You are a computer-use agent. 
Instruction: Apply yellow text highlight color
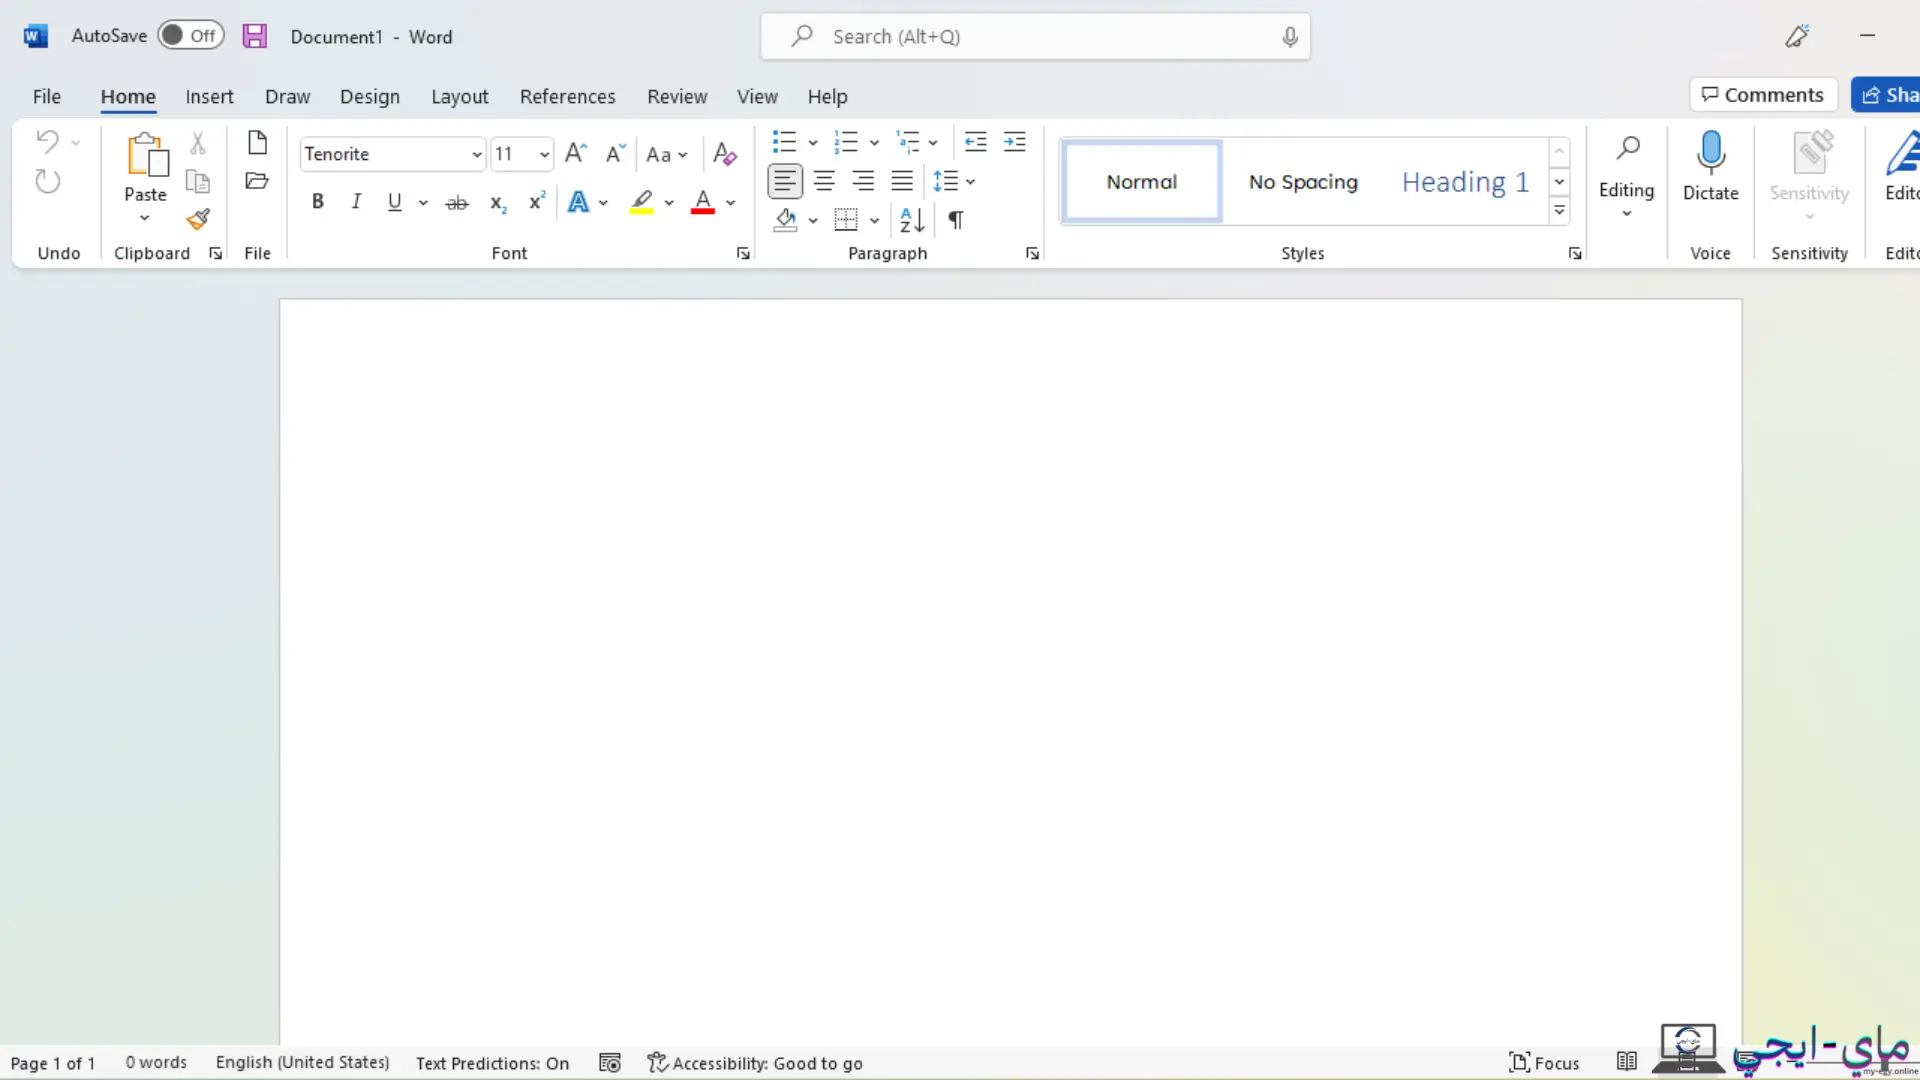tap(642, 203)
